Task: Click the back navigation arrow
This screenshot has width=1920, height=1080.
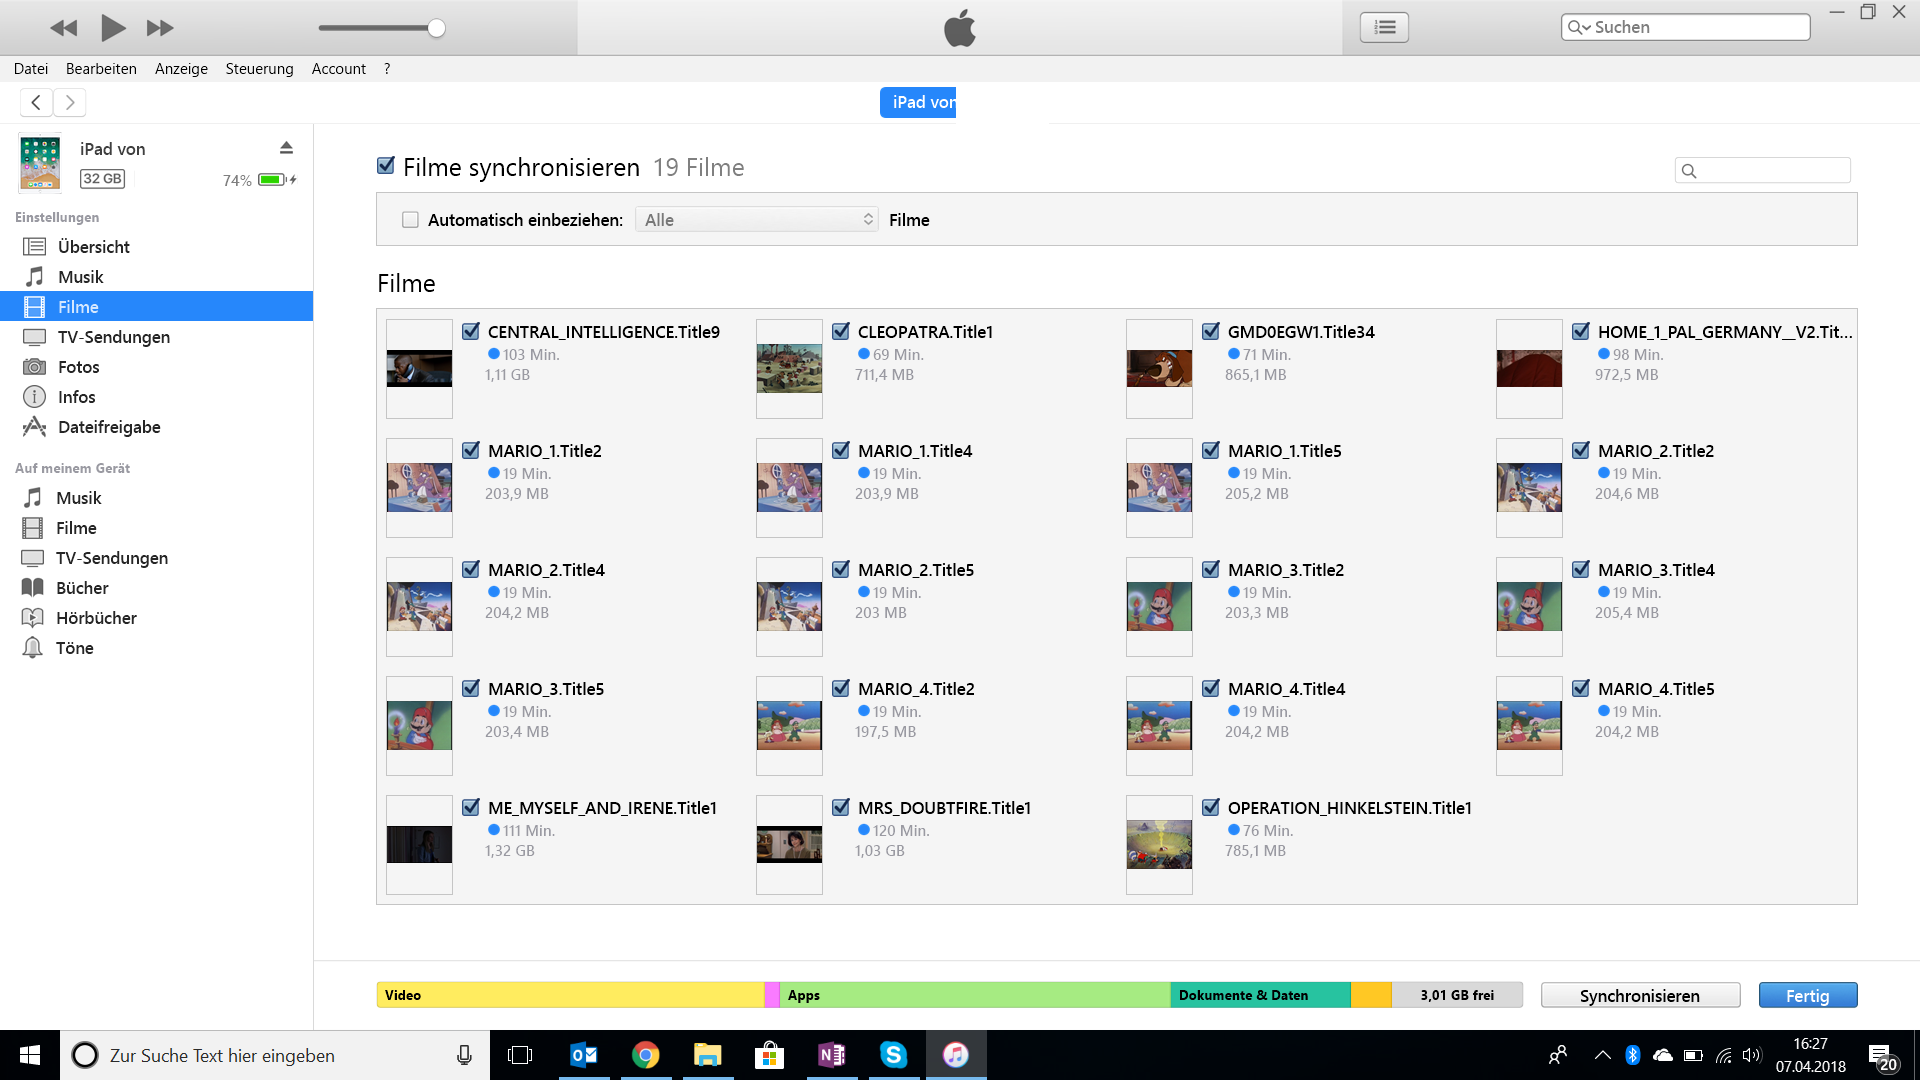Action: pyautogui.click(x=36, y=102)
